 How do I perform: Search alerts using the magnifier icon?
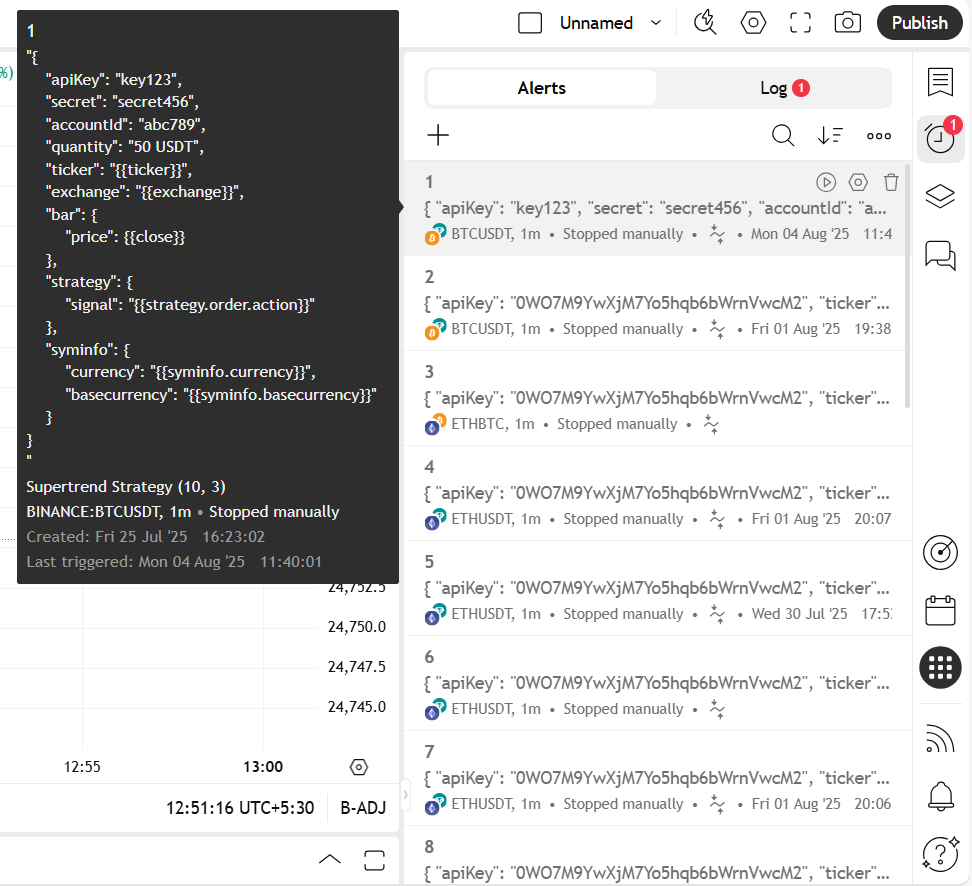click(783, 136)
